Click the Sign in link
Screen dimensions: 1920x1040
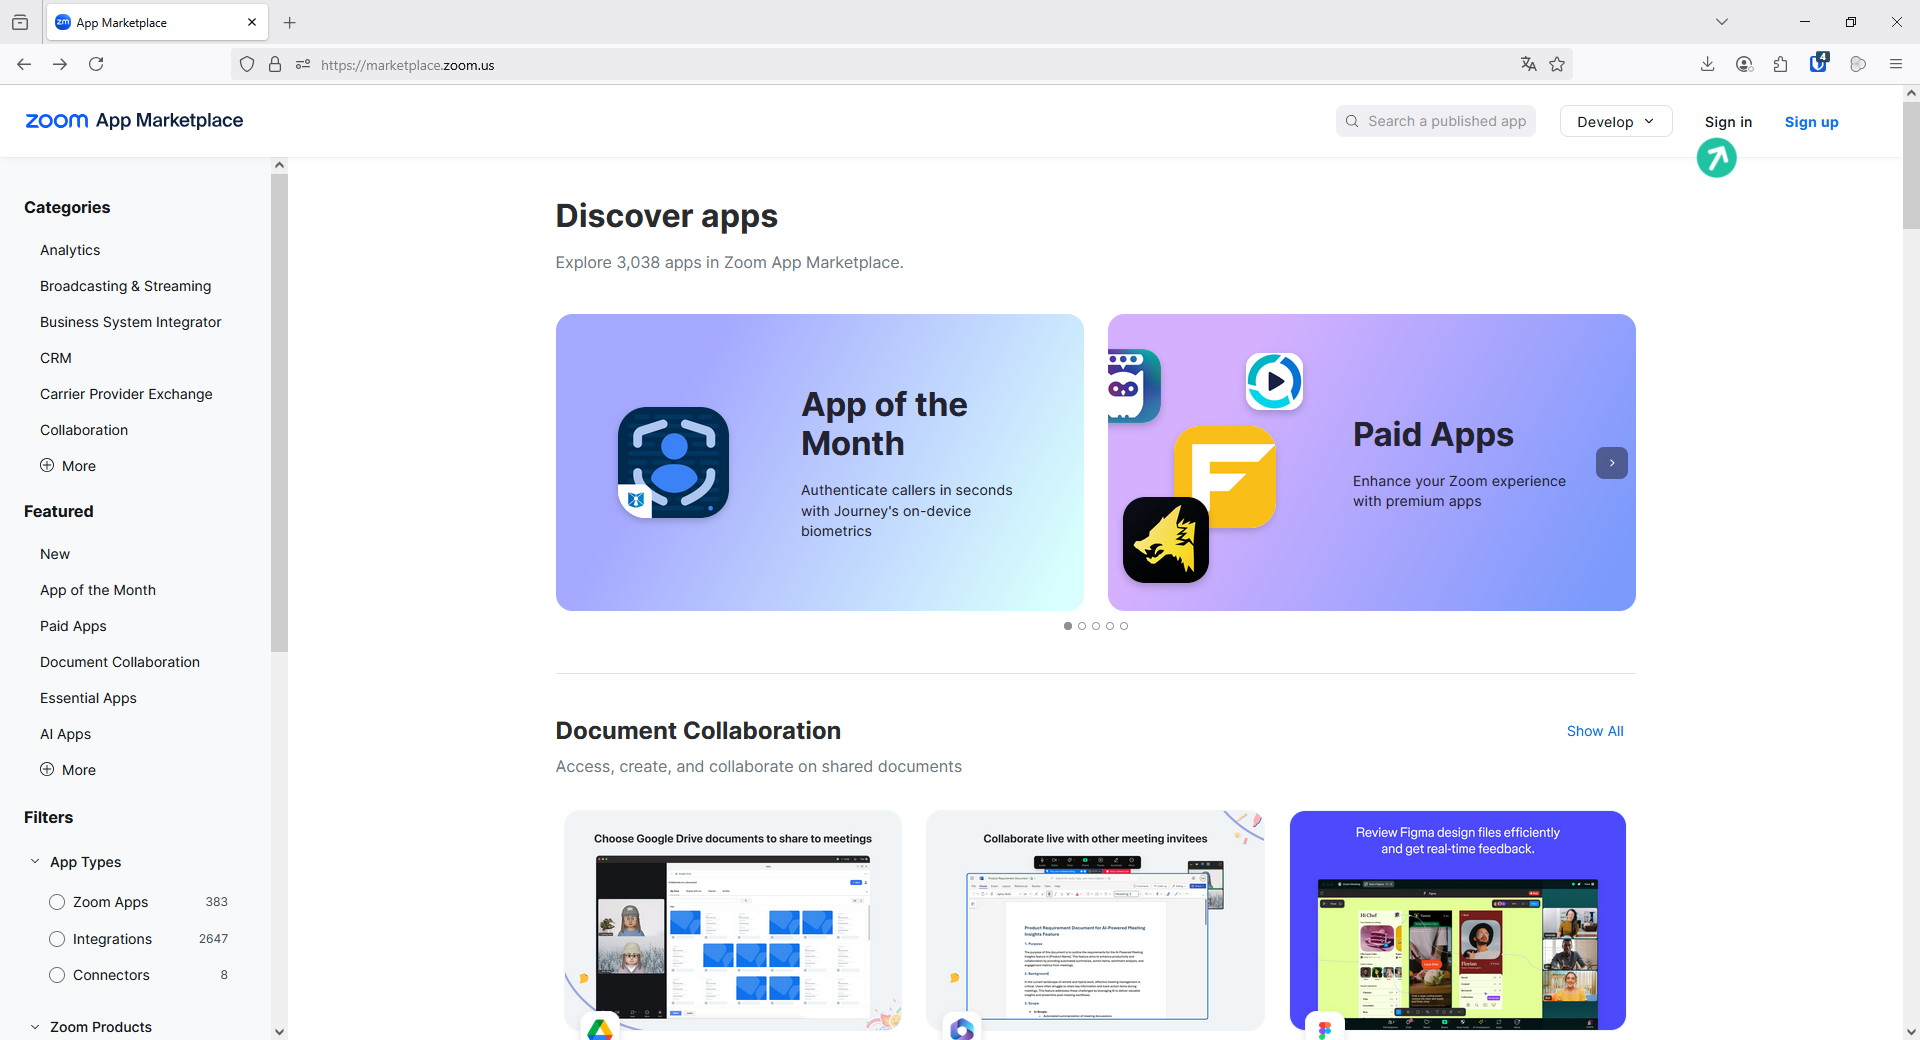1728,122
